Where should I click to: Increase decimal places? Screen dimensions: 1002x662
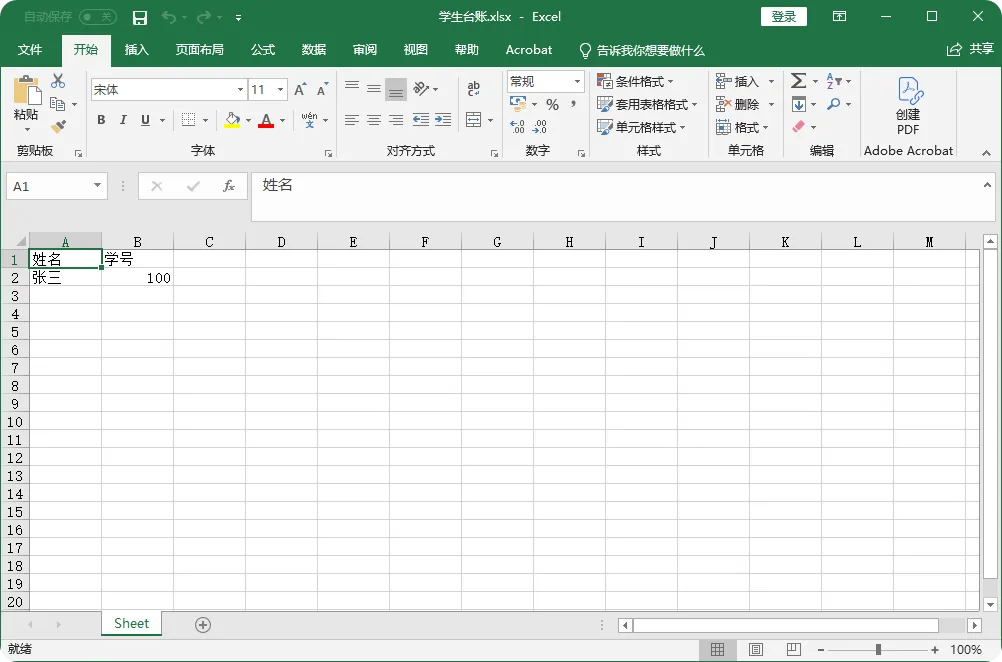click(518, 127)
